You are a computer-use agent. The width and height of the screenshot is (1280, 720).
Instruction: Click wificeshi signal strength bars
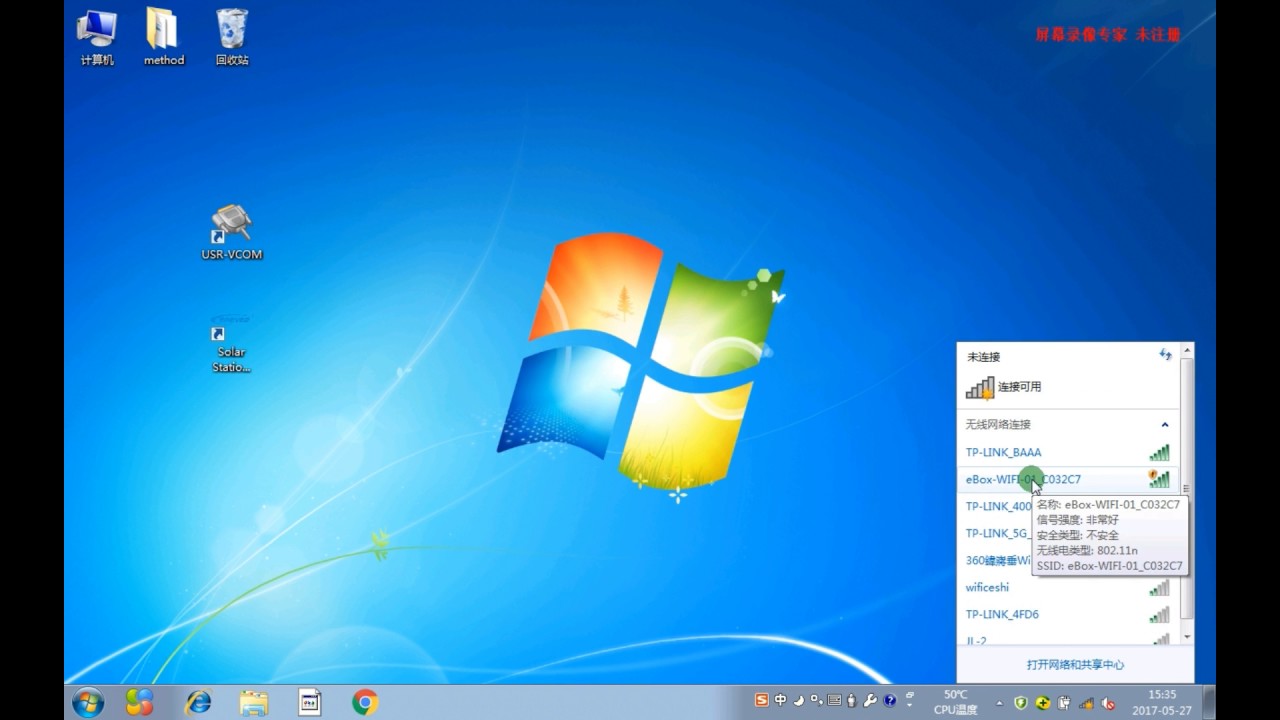pyautogui.click(x=1159, y=587)
